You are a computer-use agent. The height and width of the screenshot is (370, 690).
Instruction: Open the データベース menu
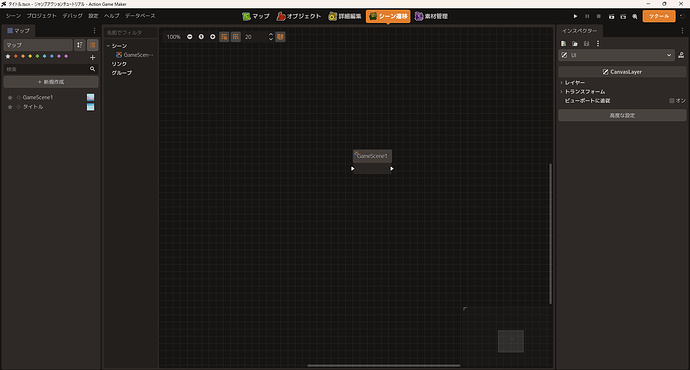[x=140, y=16]
